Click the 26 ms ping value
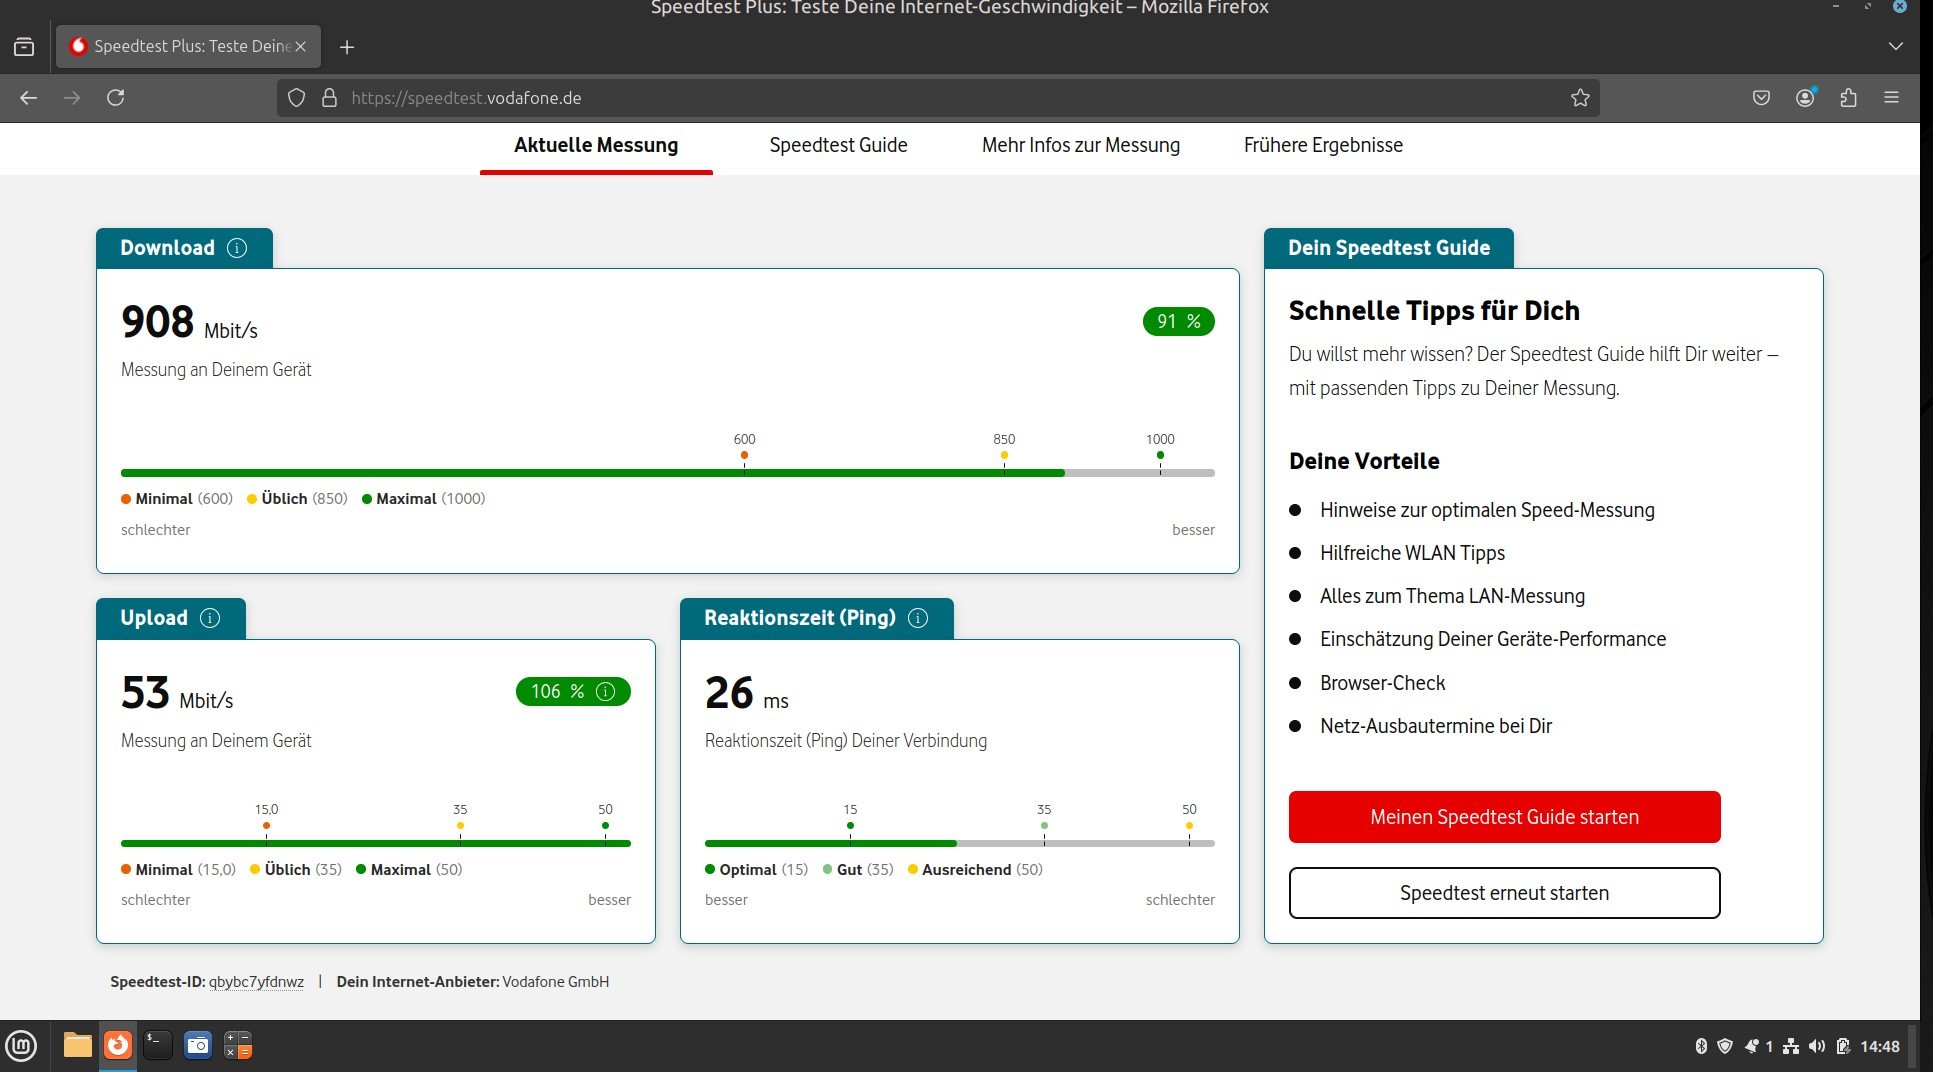1933x1072 pixels. point(747,693)
